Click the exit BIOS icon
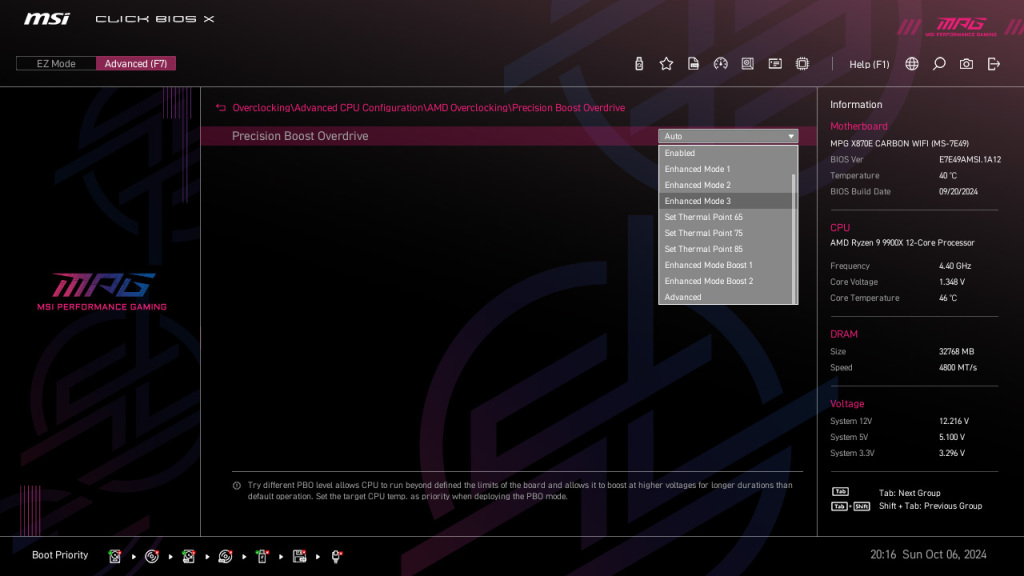The height and width of the screenshot is (576, 1024). 991,63
